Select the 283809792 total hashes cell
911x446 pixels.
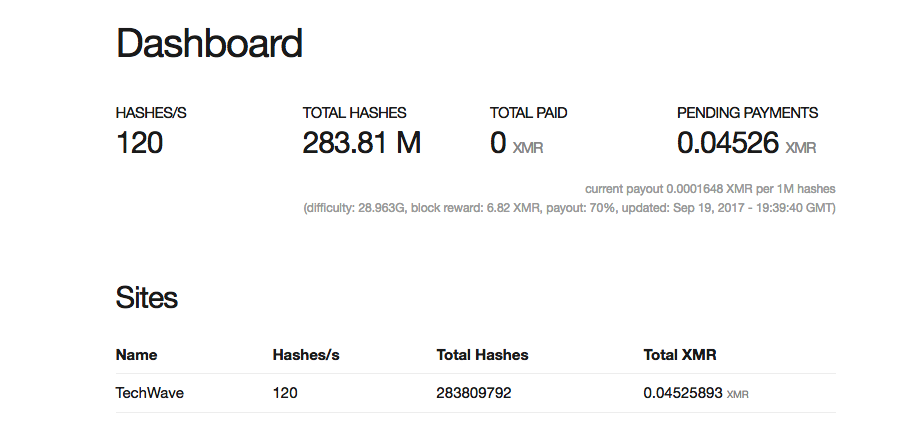click(474, 393)
